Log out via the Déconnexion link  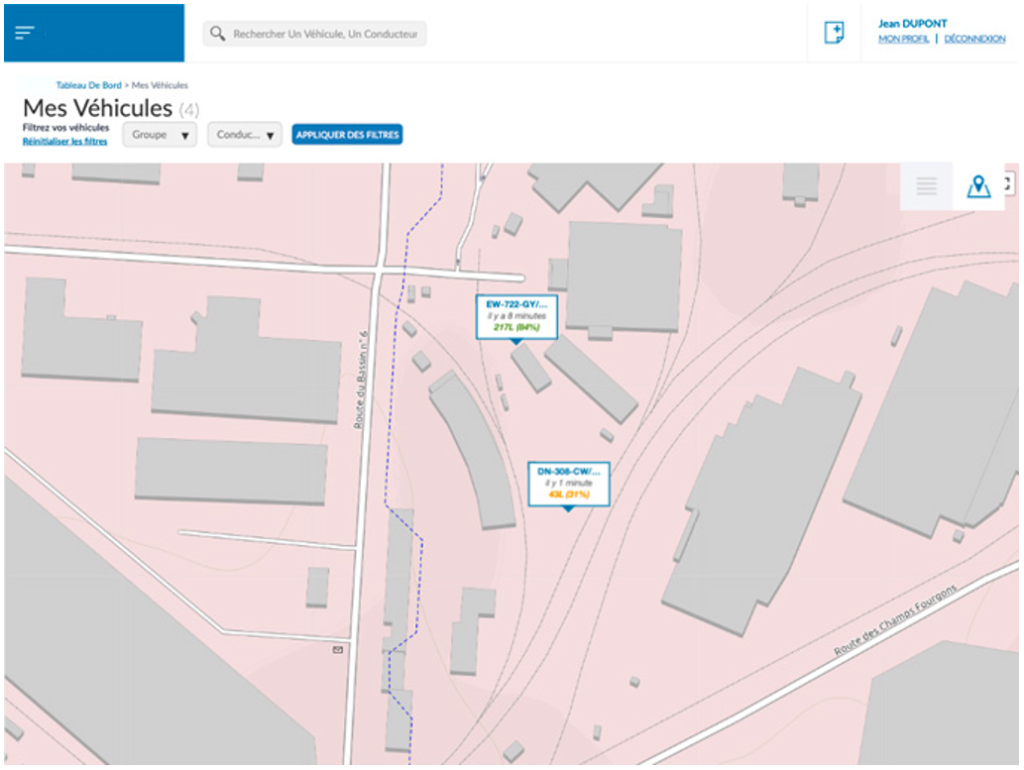coord(974,39)
